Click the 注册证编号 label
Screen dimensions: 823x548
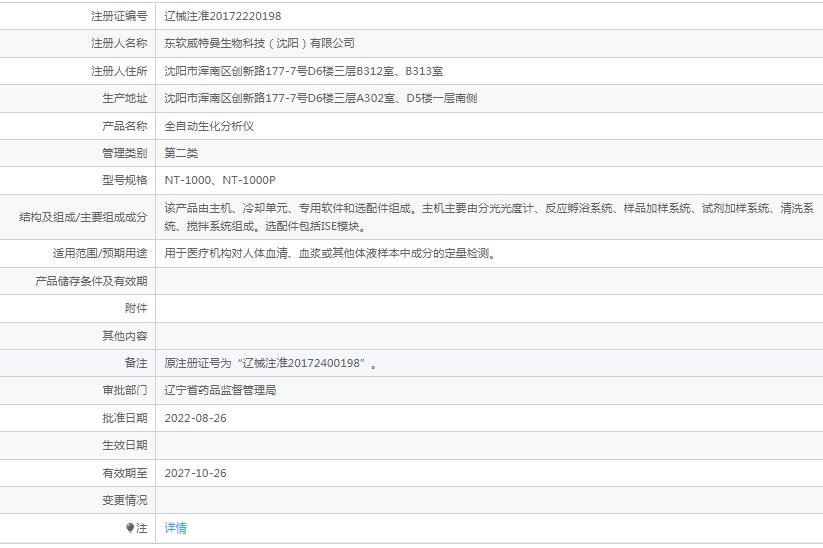click(119, 16)
